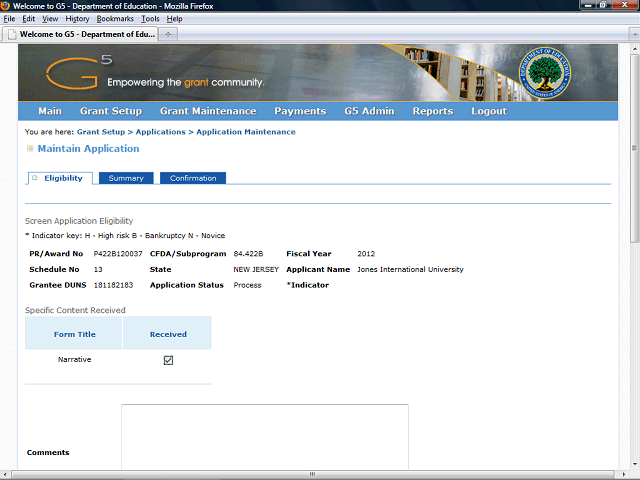Image resolution: width=640 pixels, height=480 pixels.
Task: Close the Firefox window
Action: [x=625, y=5]
